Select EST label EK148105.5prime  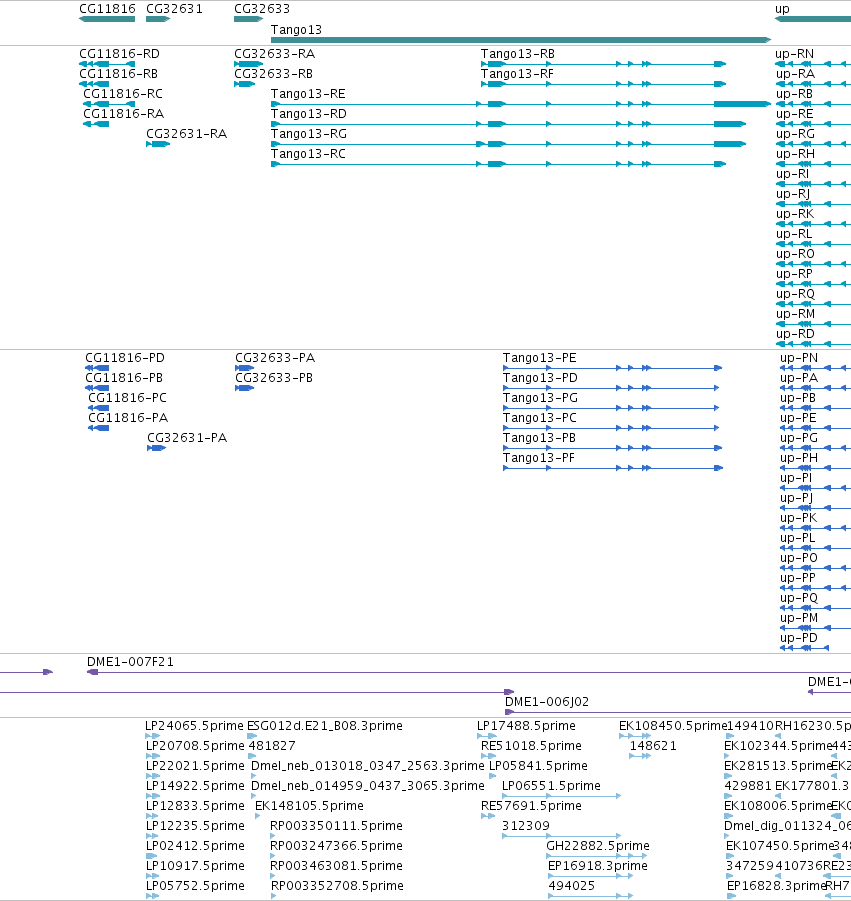point(309,806)
